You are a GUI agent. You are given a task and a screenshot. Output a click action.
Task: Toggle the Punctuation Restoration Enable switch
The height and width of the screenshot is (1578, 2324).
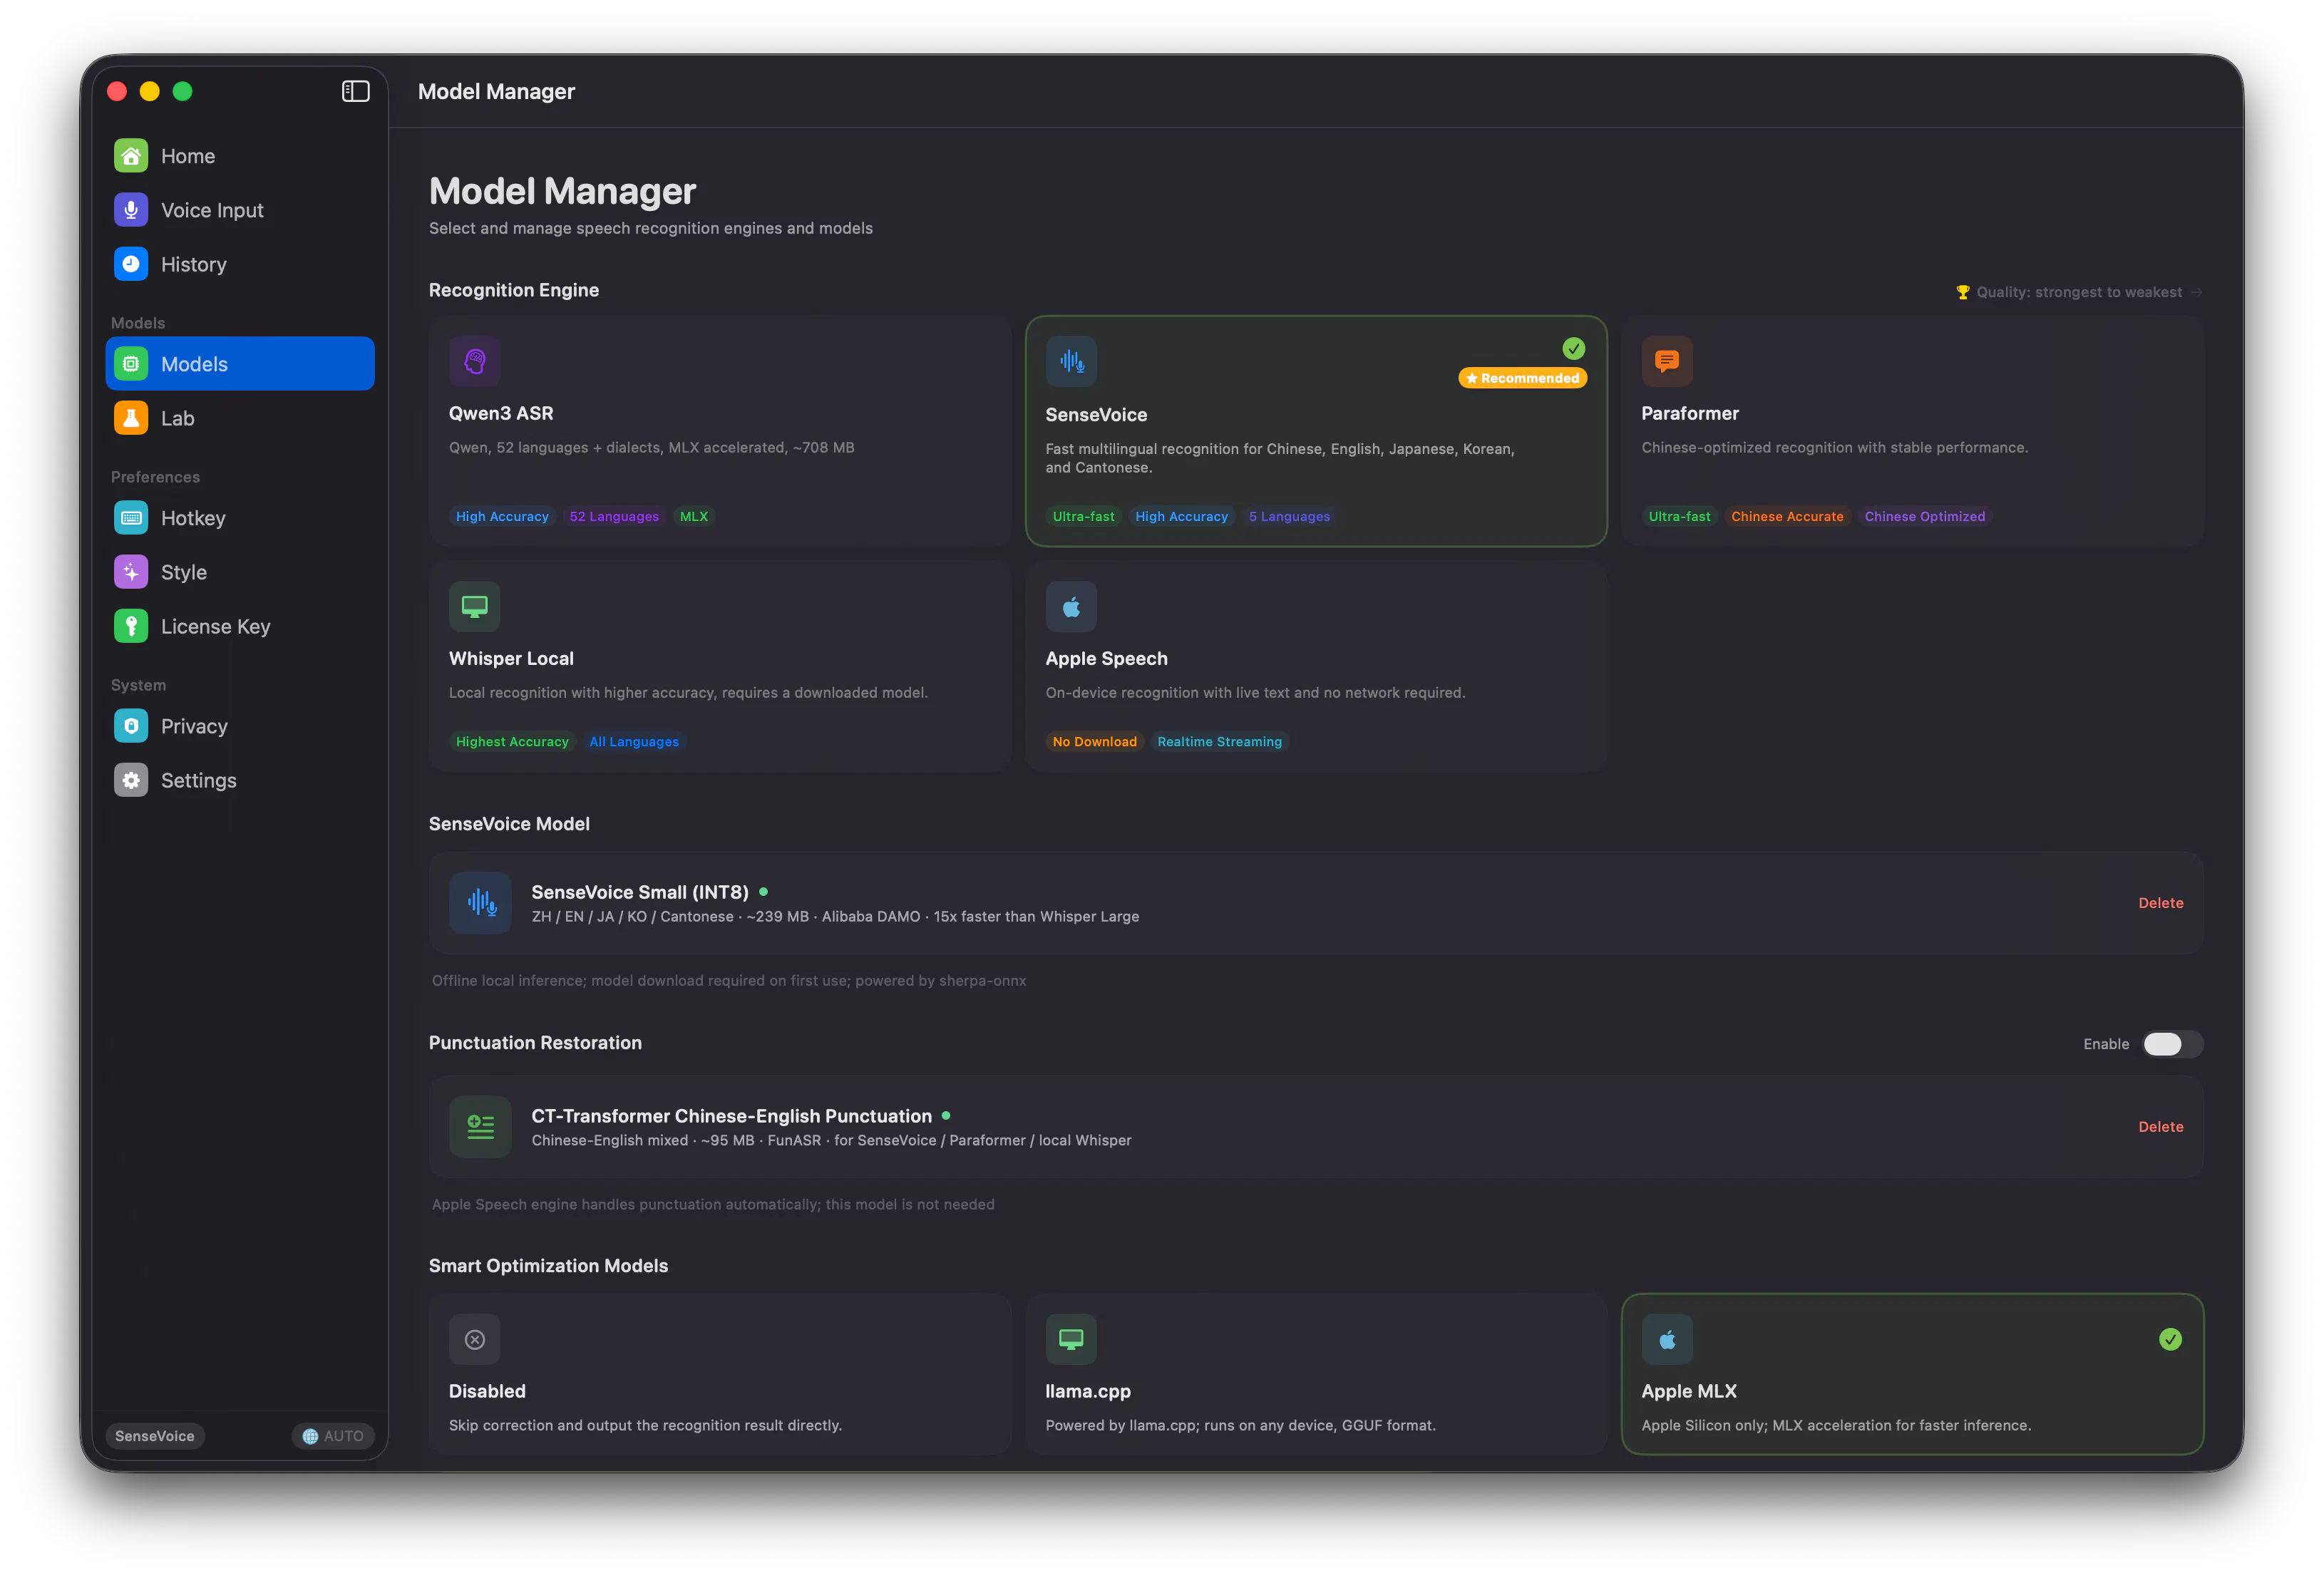(x=2172, y=1044)
